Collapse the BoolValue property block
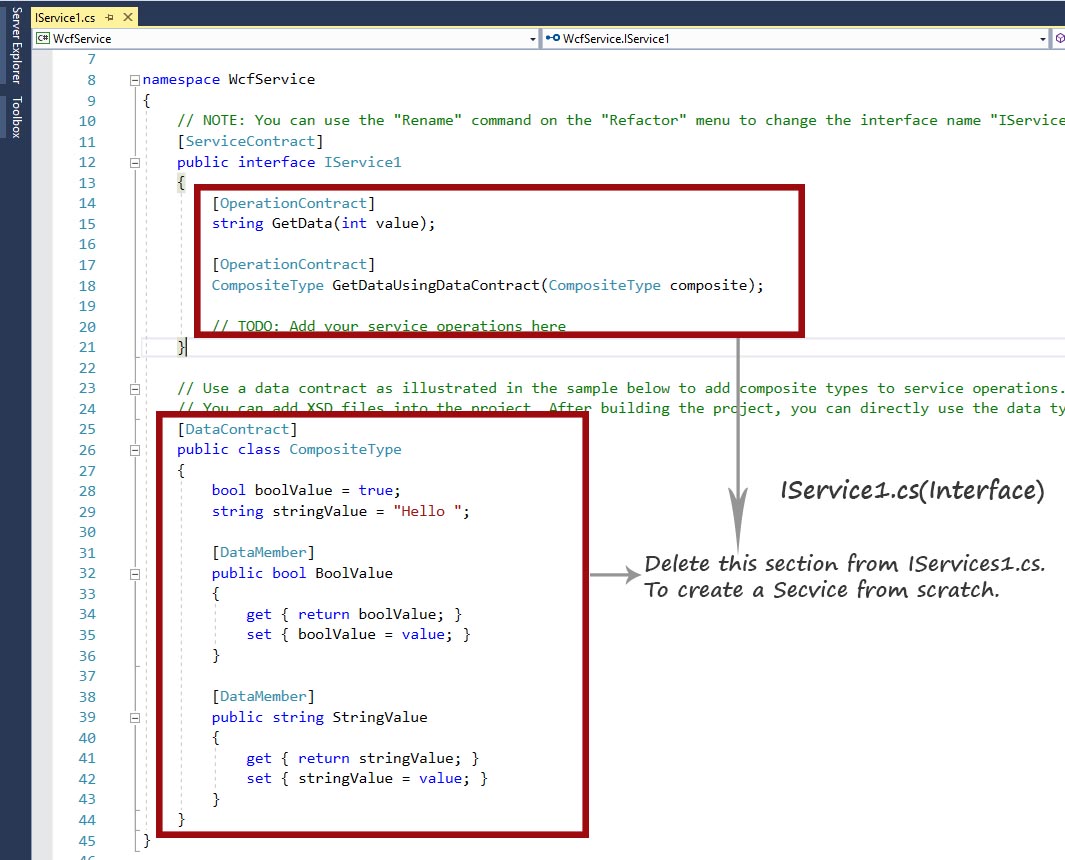Viewport: 1065px width, 860px height. (x=134, y=574)
